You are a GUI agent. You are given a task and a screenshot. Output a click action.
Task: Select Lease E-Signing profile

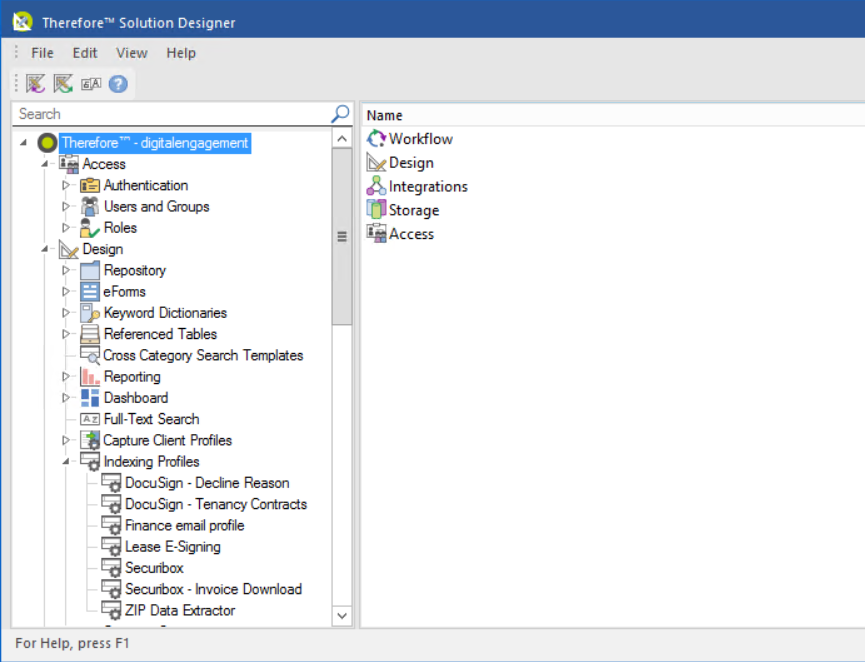click(x=173, y=547)
